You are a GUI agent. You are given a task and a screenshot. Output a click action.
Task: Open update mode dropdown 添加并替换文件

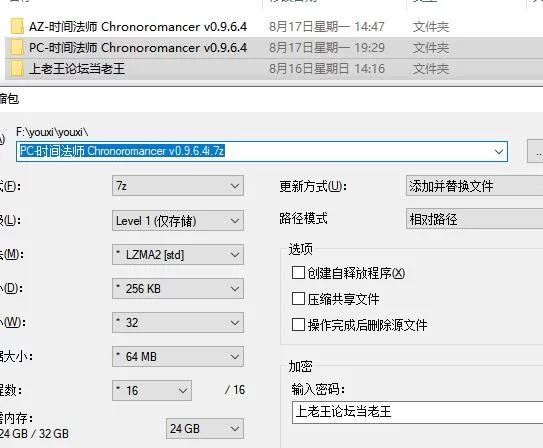(474, 186)
